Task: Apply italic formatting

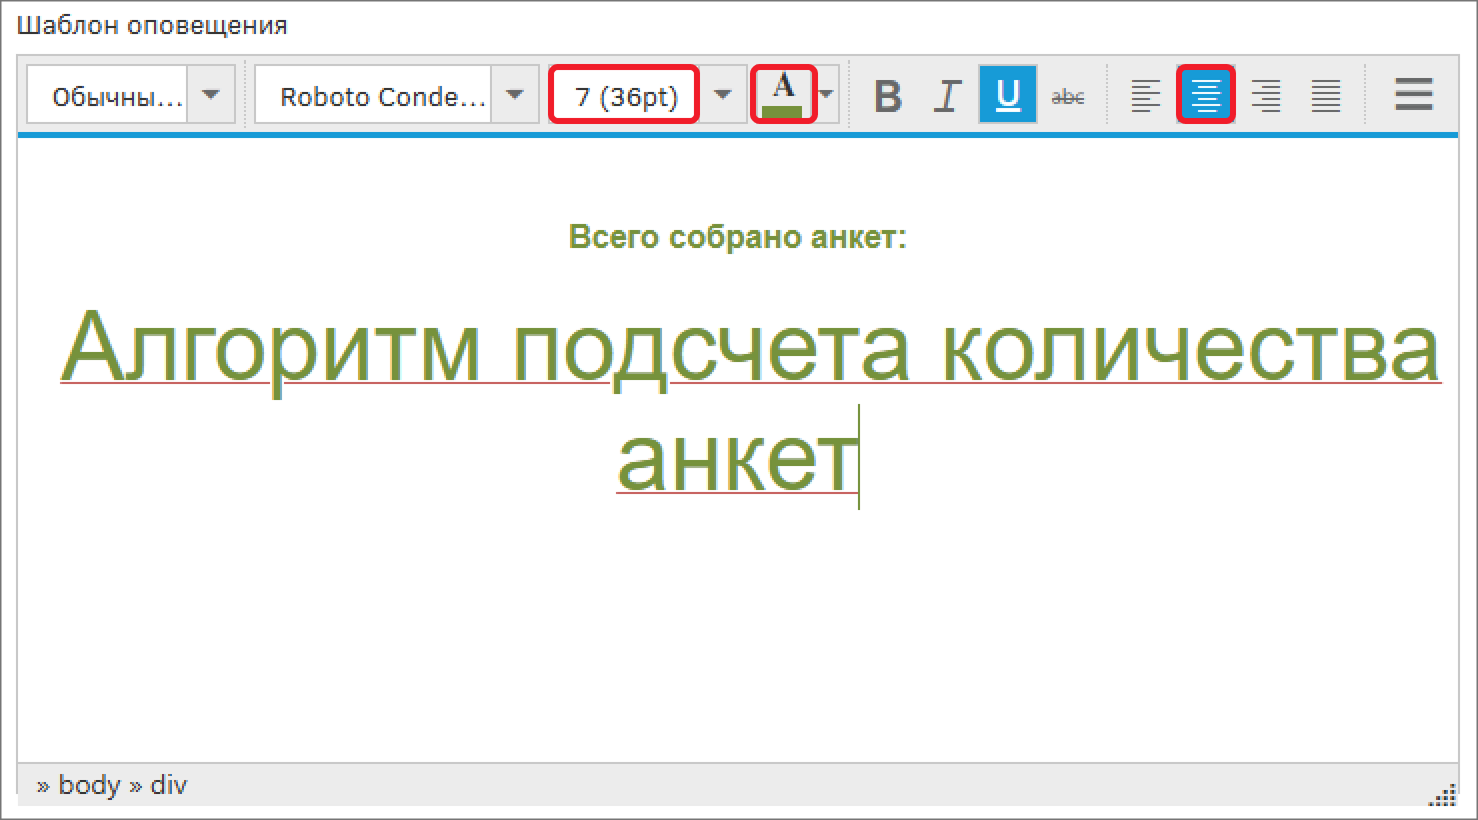Action: pos(946,94)
